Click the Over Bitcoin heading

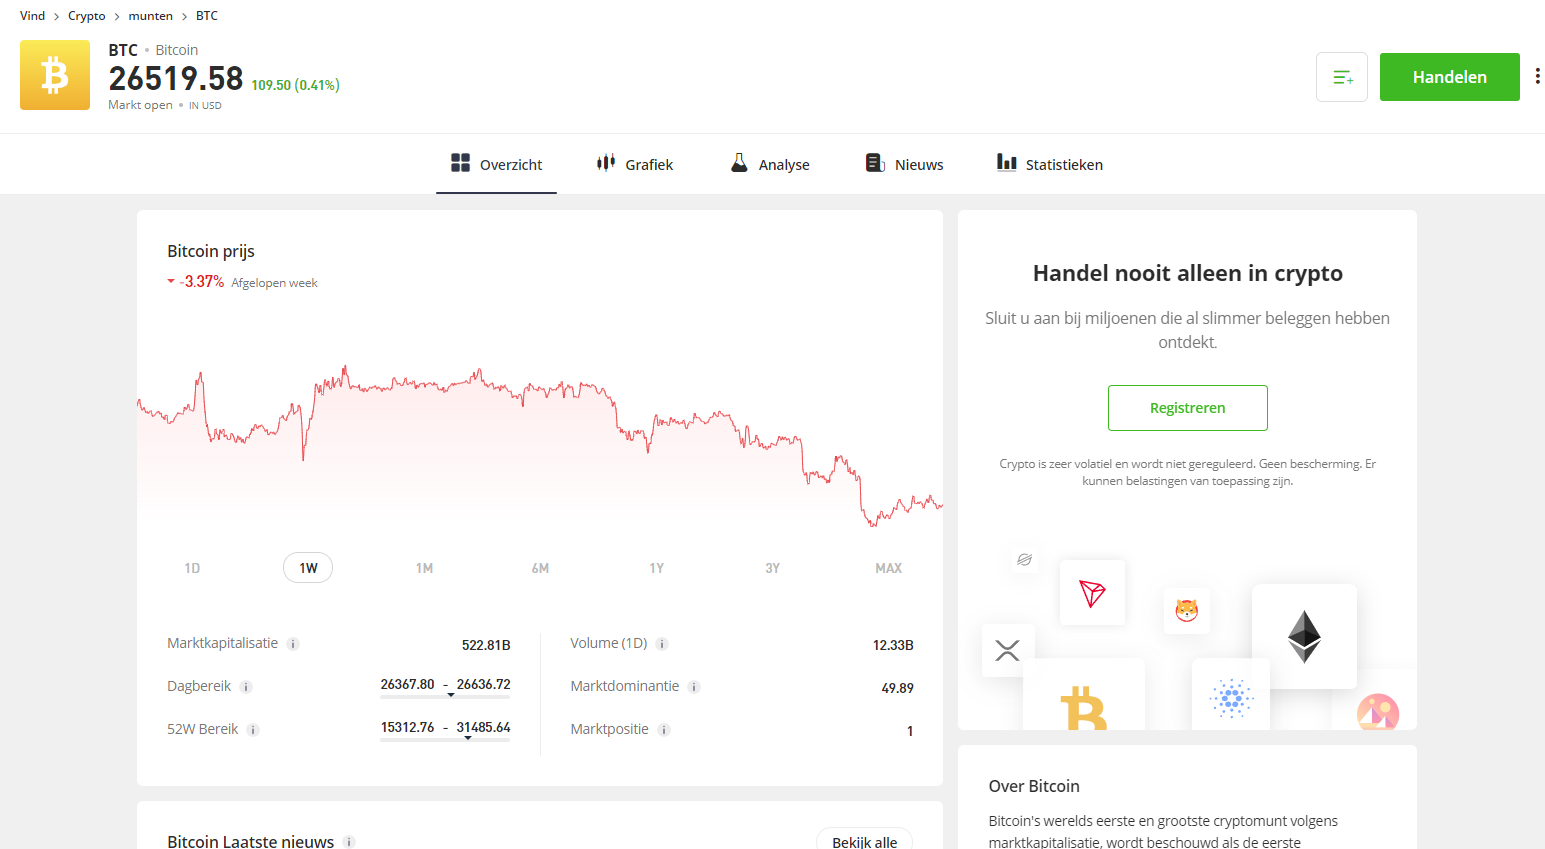point(1034,786)
